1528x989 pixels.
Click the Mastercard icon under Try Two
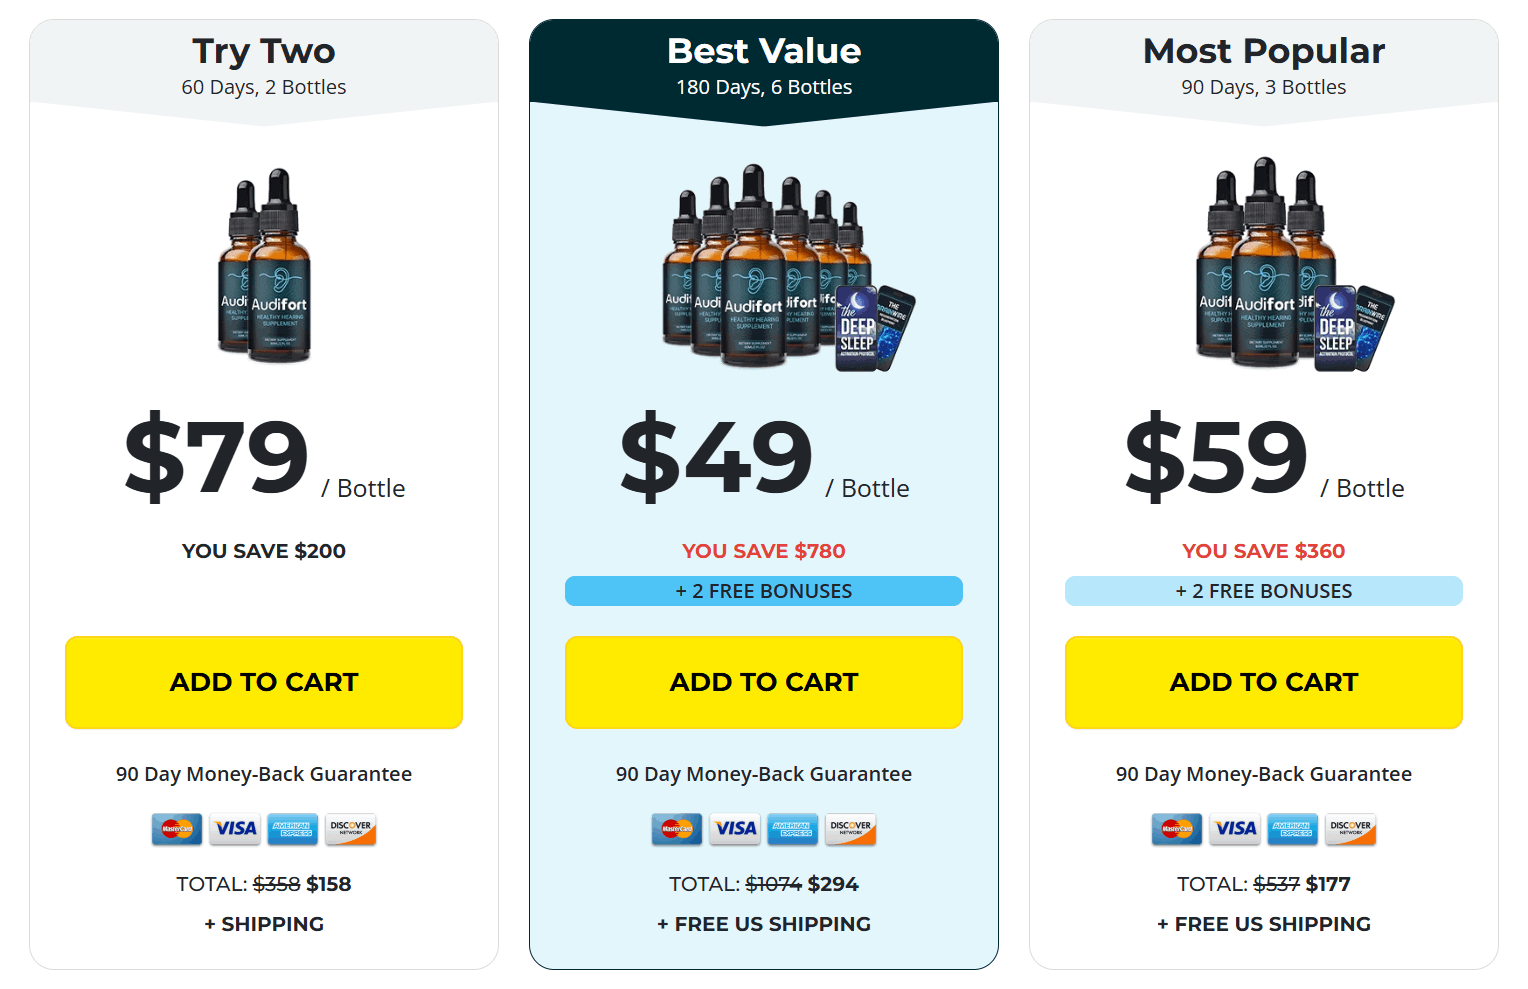click(176, 829)
